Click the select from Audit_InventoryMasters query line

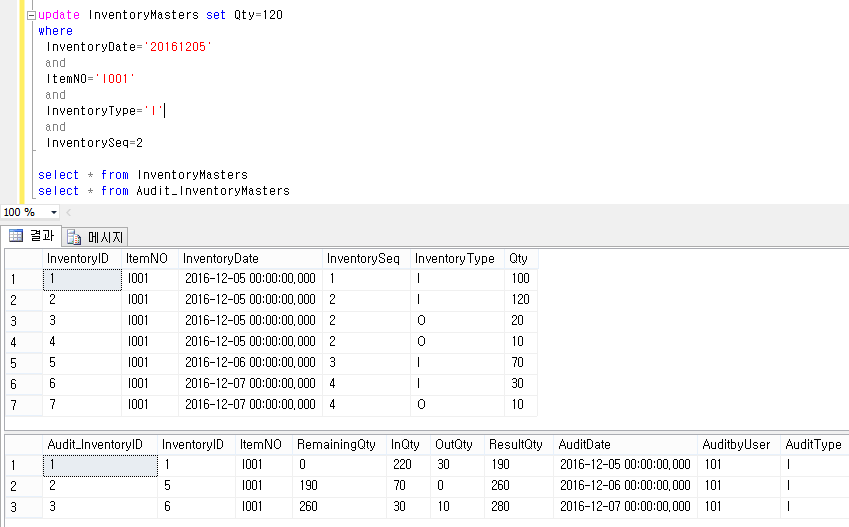click(163, 191)
